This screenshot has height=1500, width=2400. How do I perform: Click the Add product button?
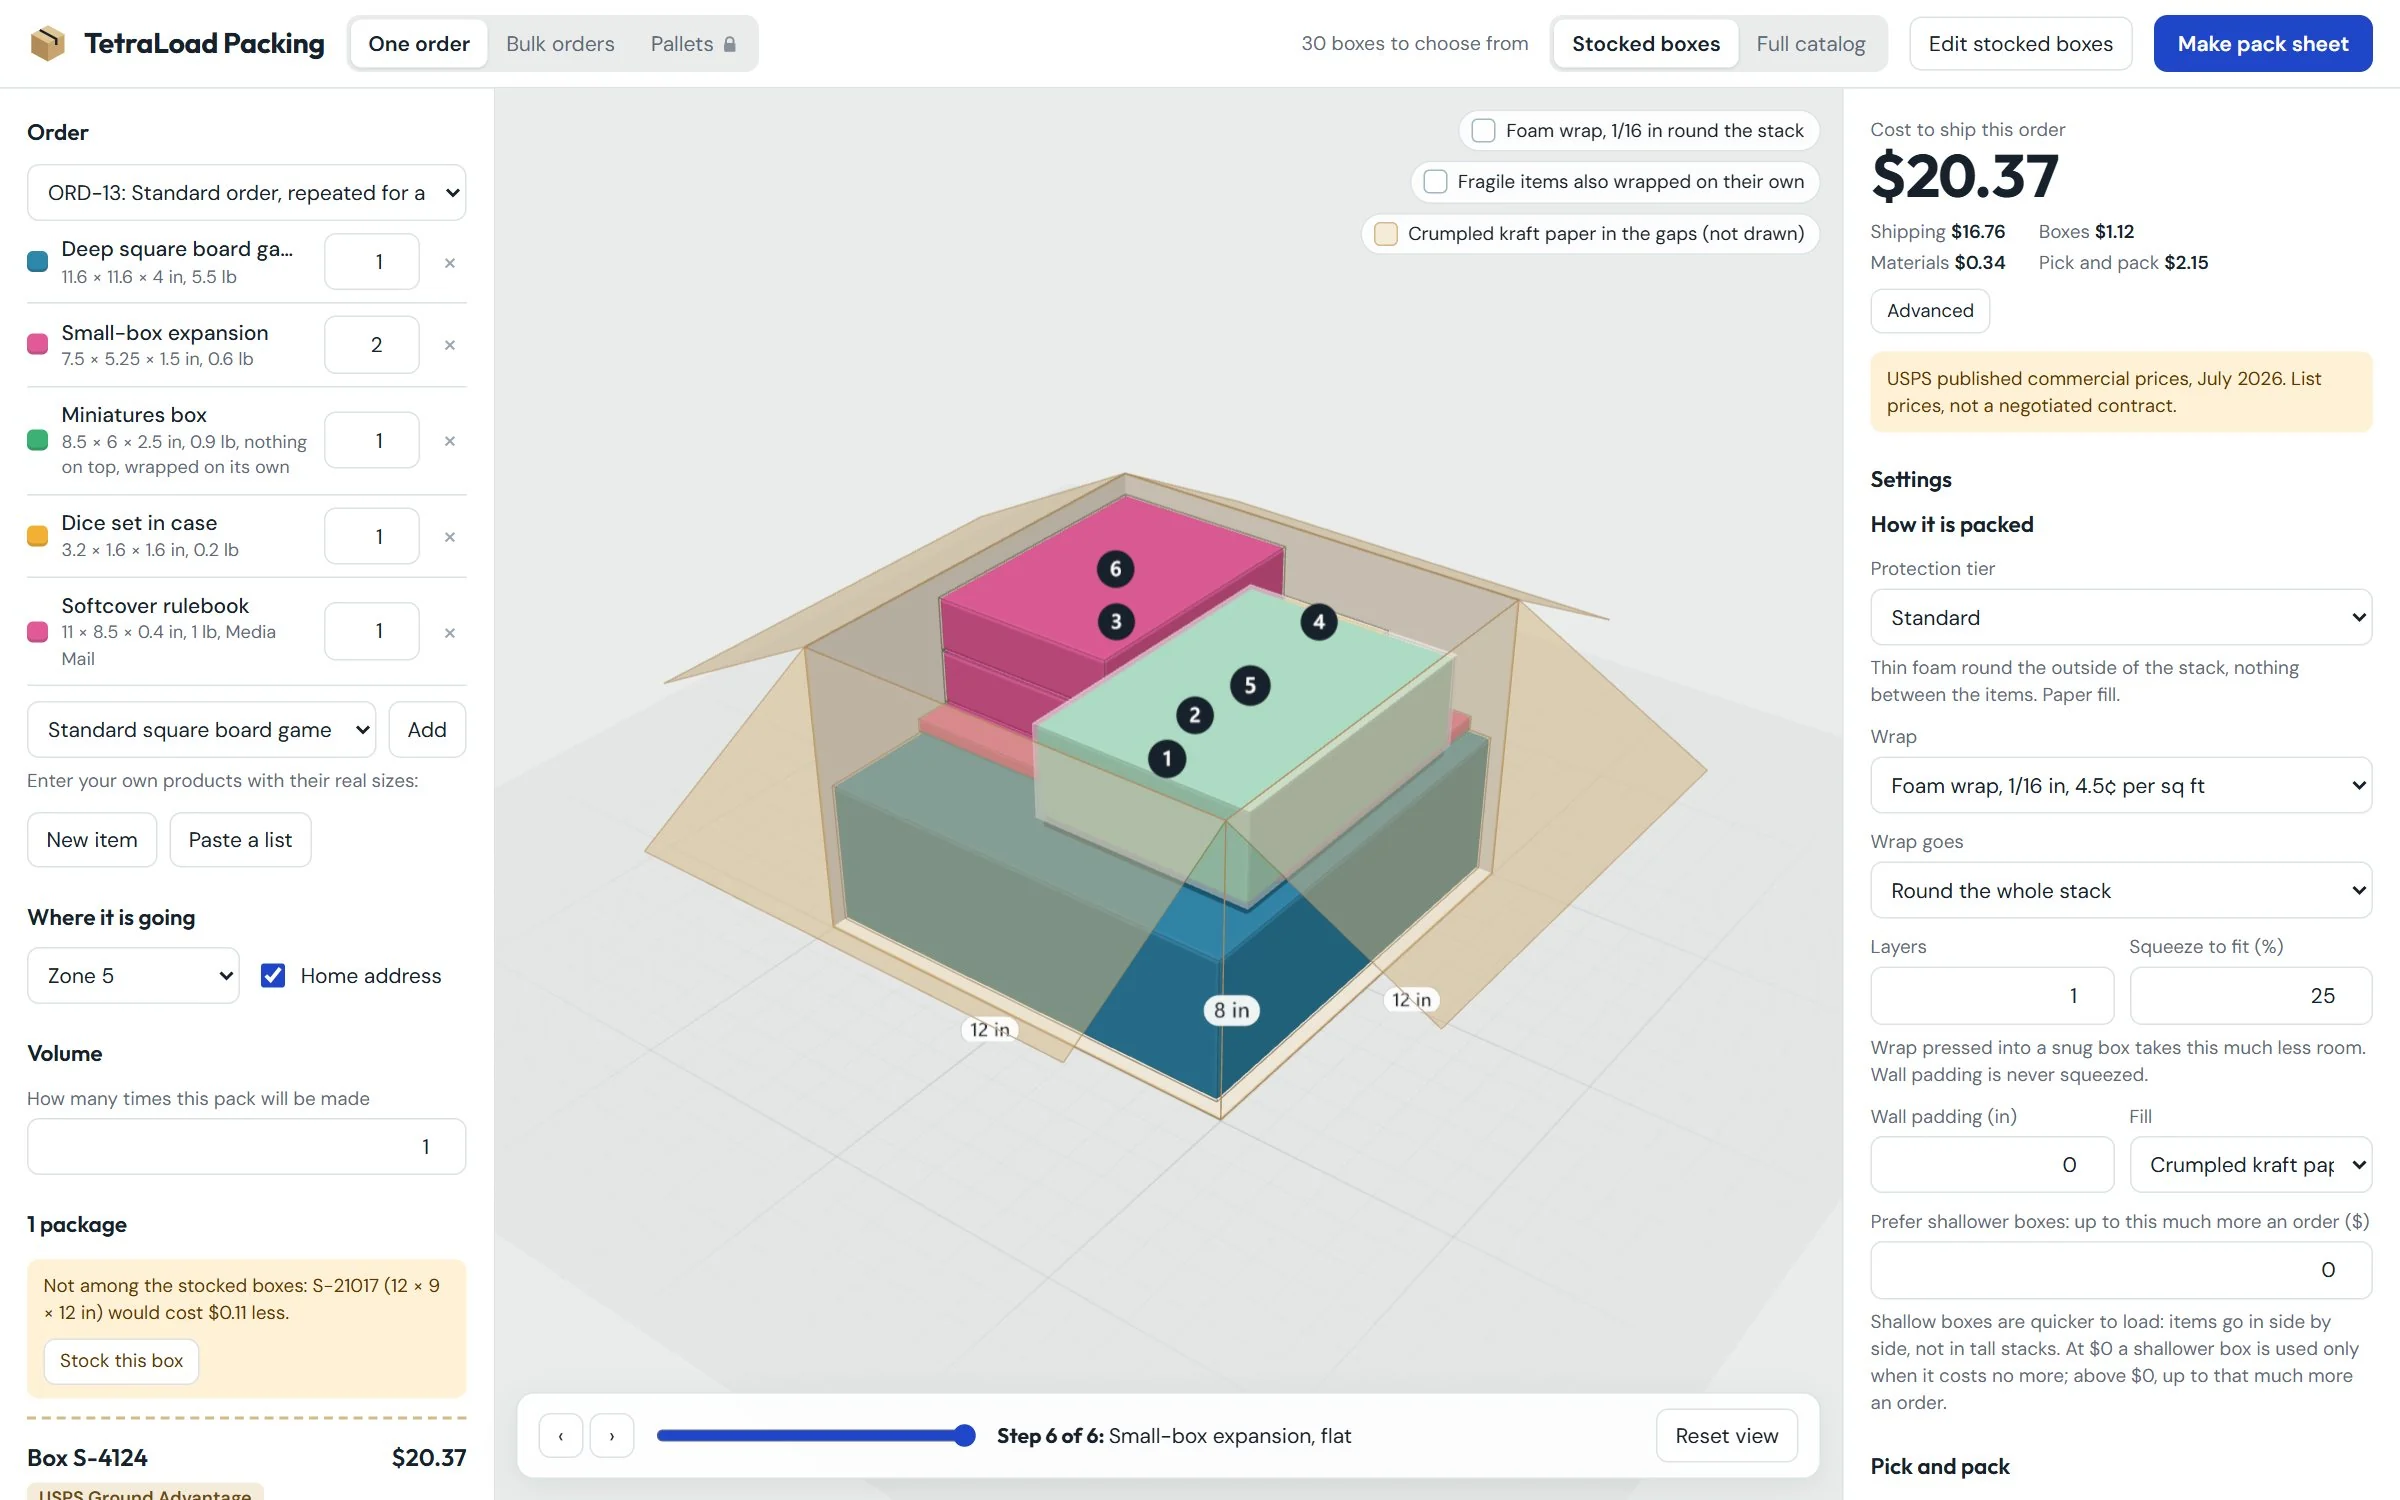[x=427, y=730]
